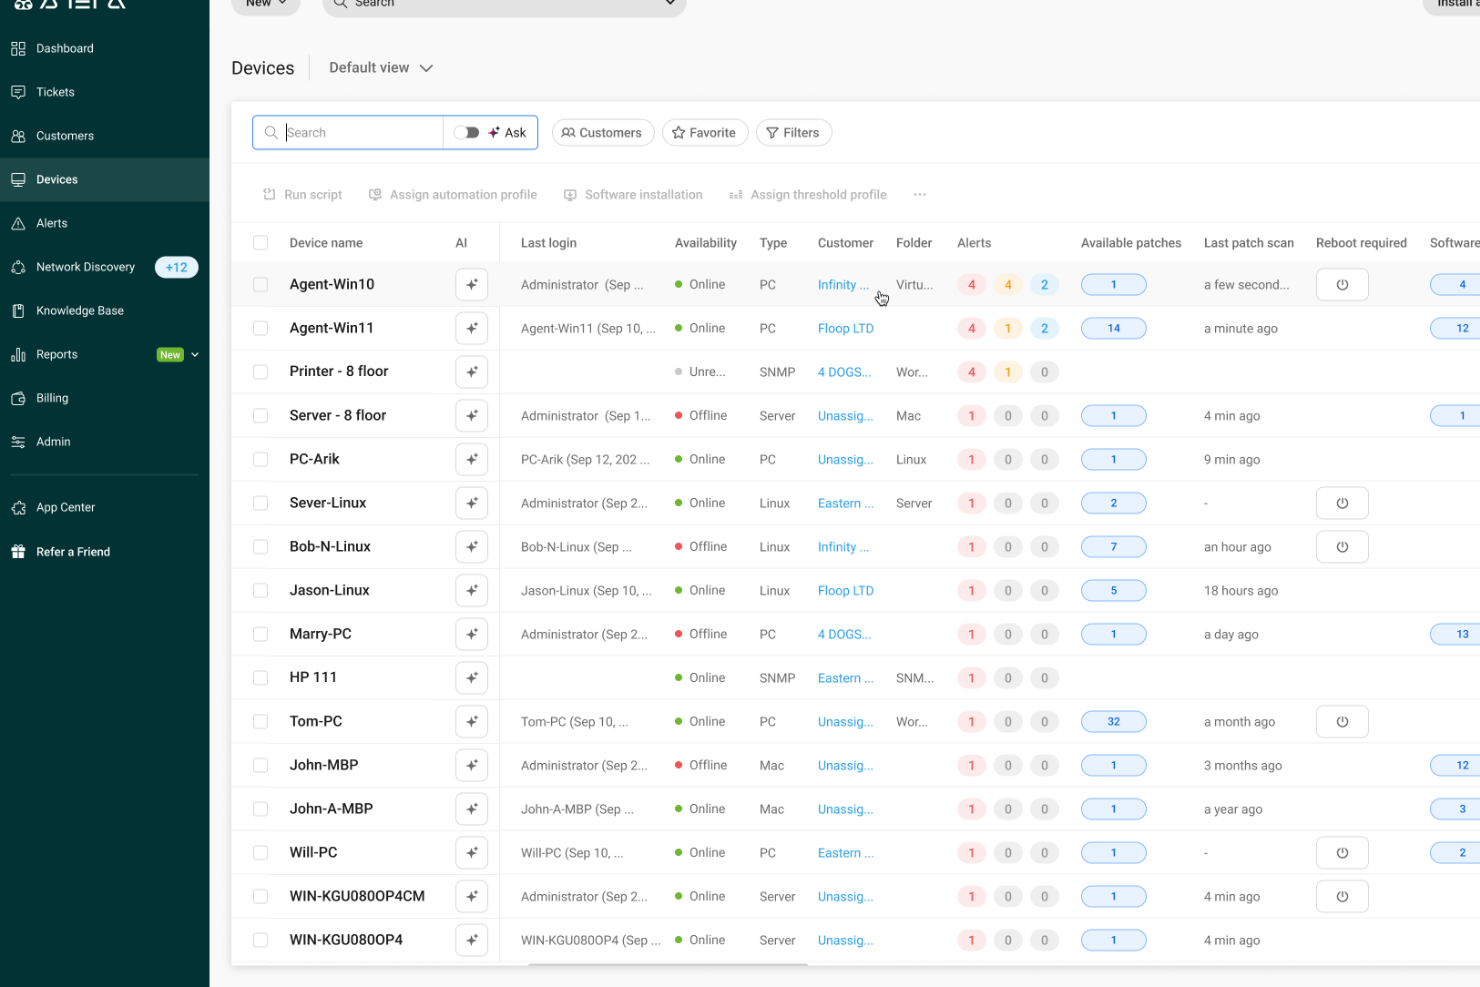This screenshot has width=1480, height=987.
Task: Open the App Center
Action: [64, 507]
